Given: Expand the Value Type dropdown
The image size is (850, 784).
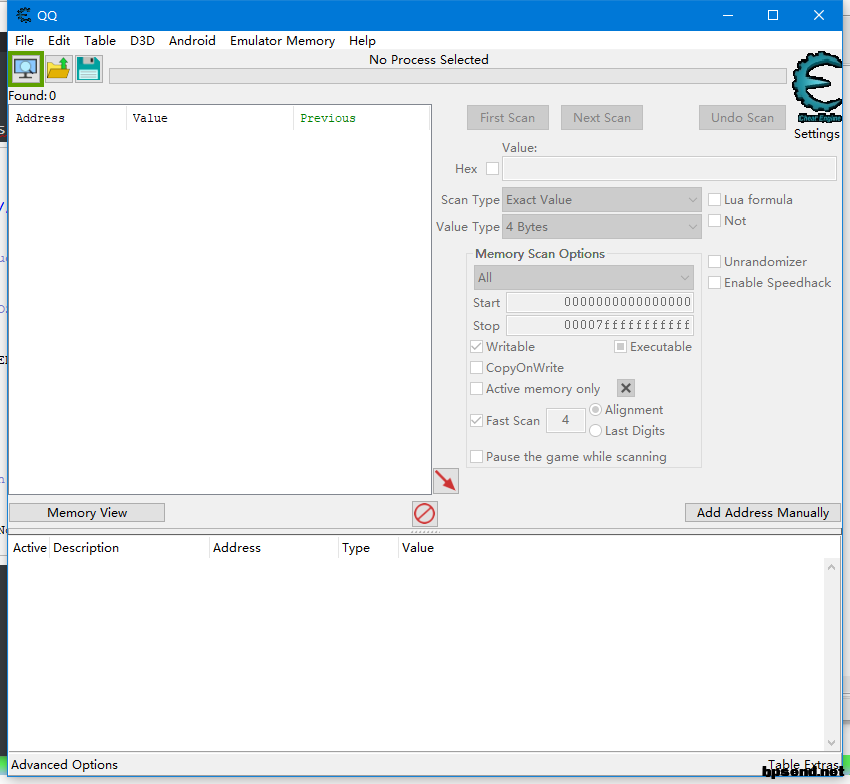Looking at the screenshot, I should (x=601, y=227).
